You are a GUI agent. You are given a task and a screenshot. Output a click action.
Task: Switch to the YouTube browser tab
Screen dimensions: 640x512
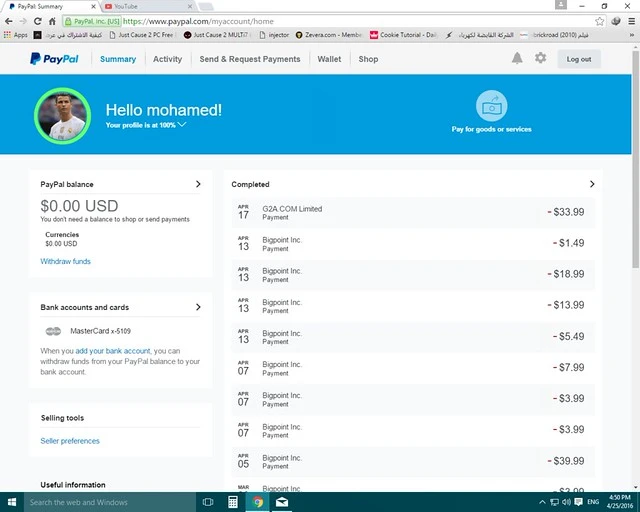149,6
